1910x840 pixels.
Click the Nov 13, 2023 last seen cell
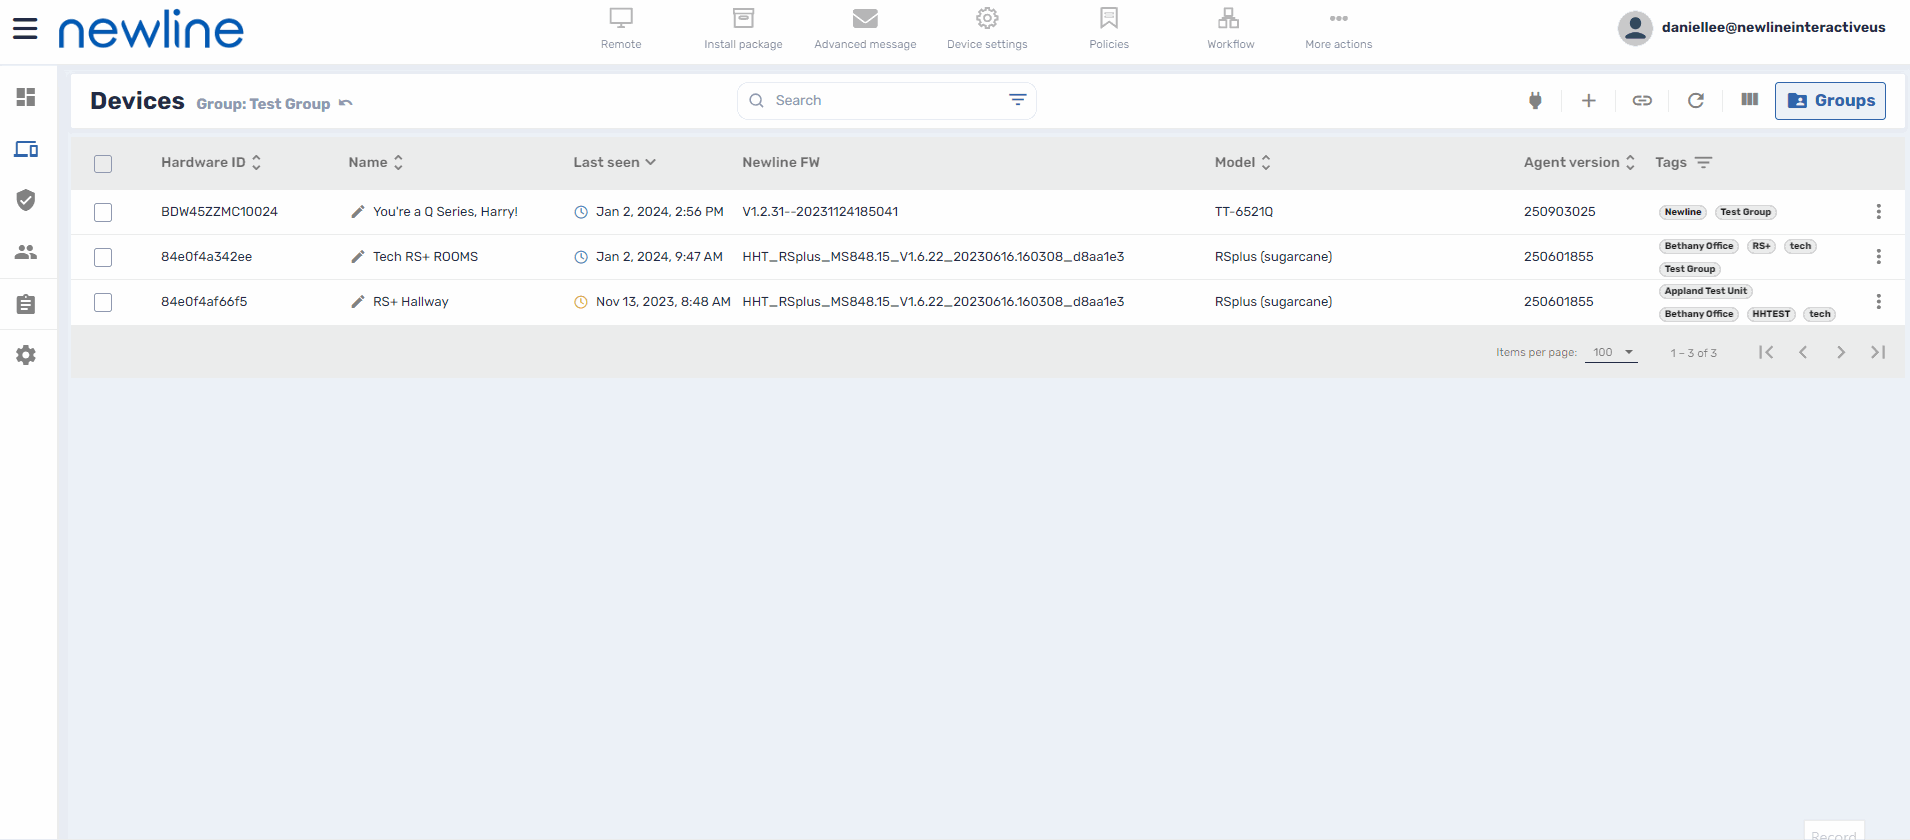(x=663, y=302)
